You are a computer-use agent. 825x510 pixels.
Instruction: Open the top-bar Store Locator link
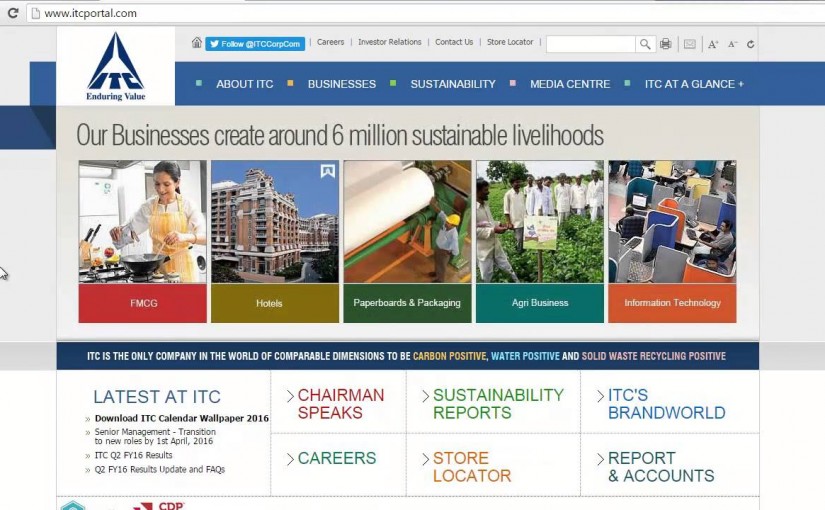(510, 42)
